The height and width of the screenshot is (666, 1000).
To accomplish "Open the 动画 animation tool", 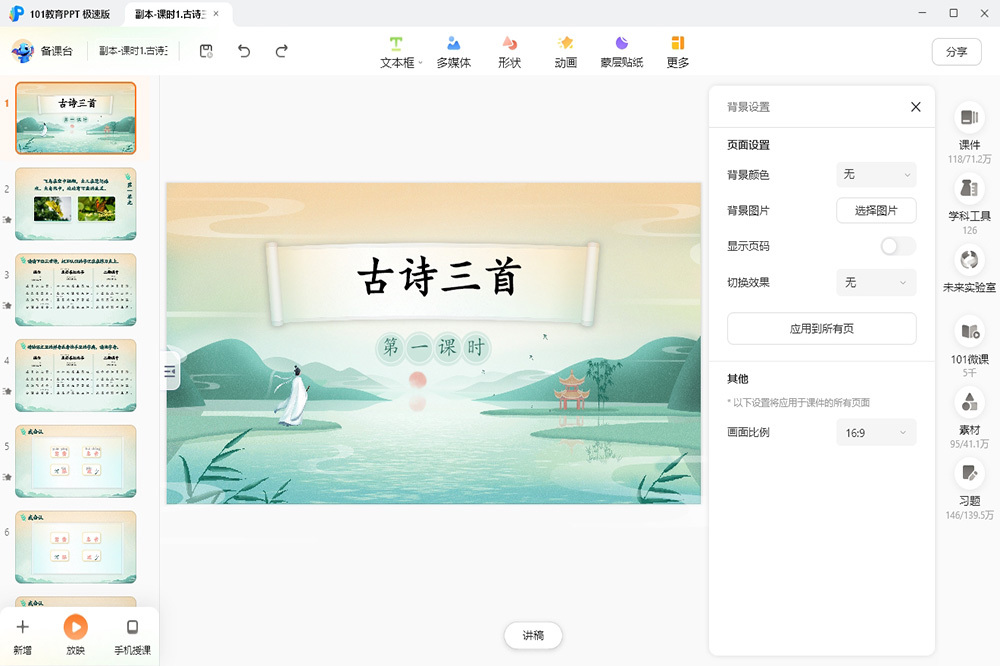I will pyautogui.click(x=565, y=51).
